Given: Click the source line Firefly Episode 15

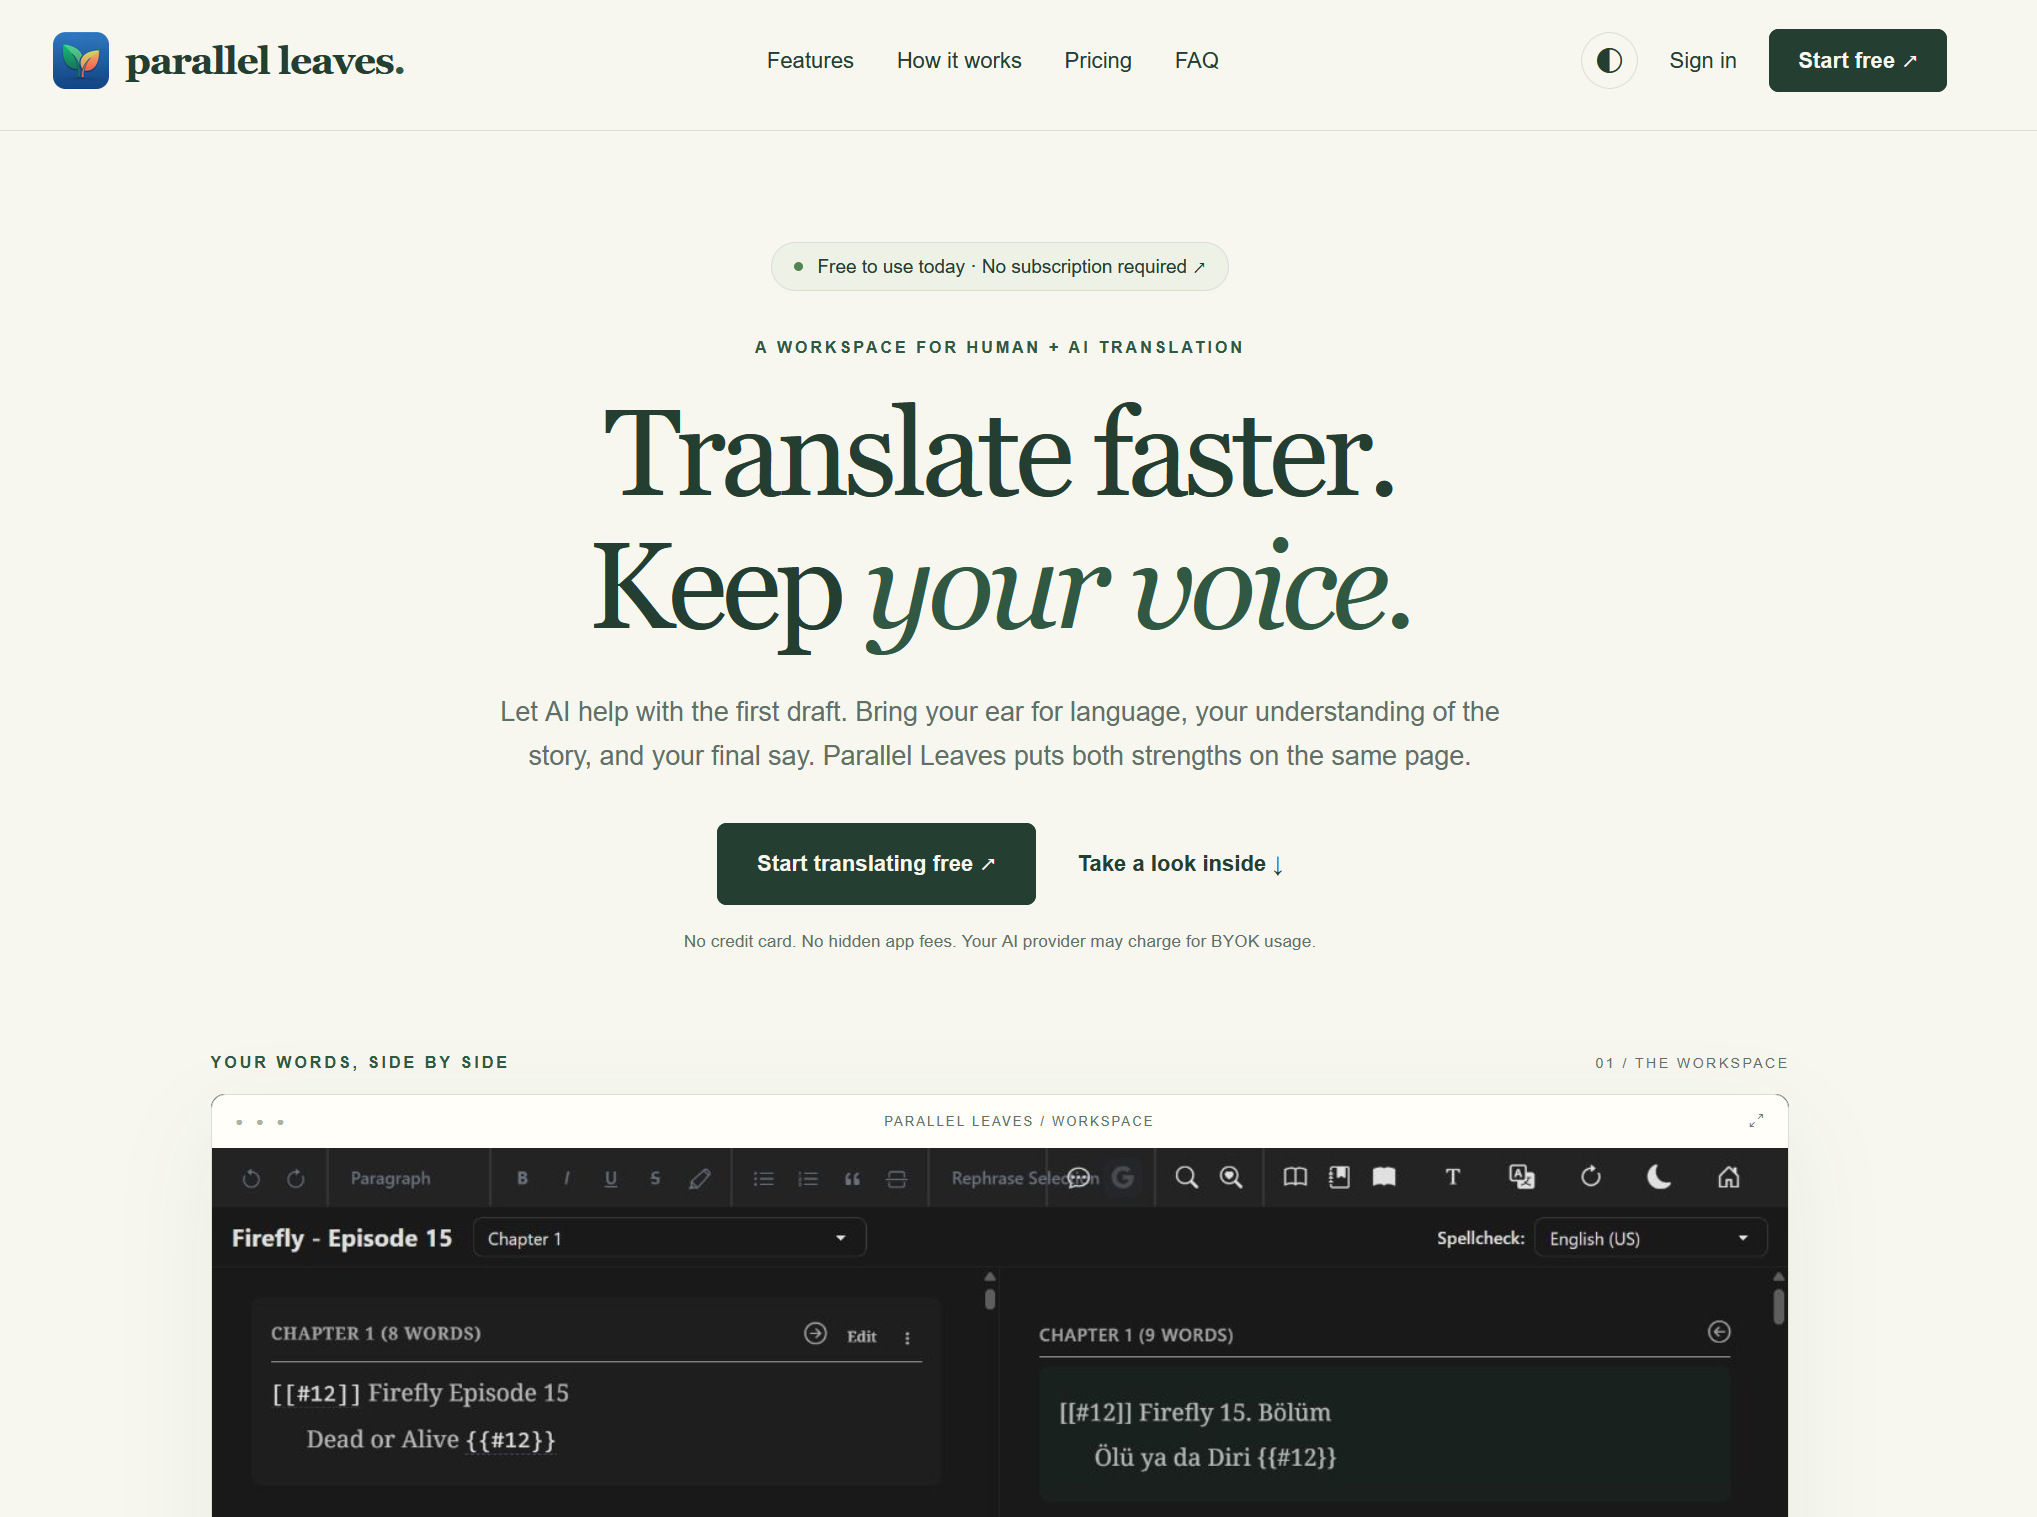Looking at the screenshot, I should (468, 1393).
